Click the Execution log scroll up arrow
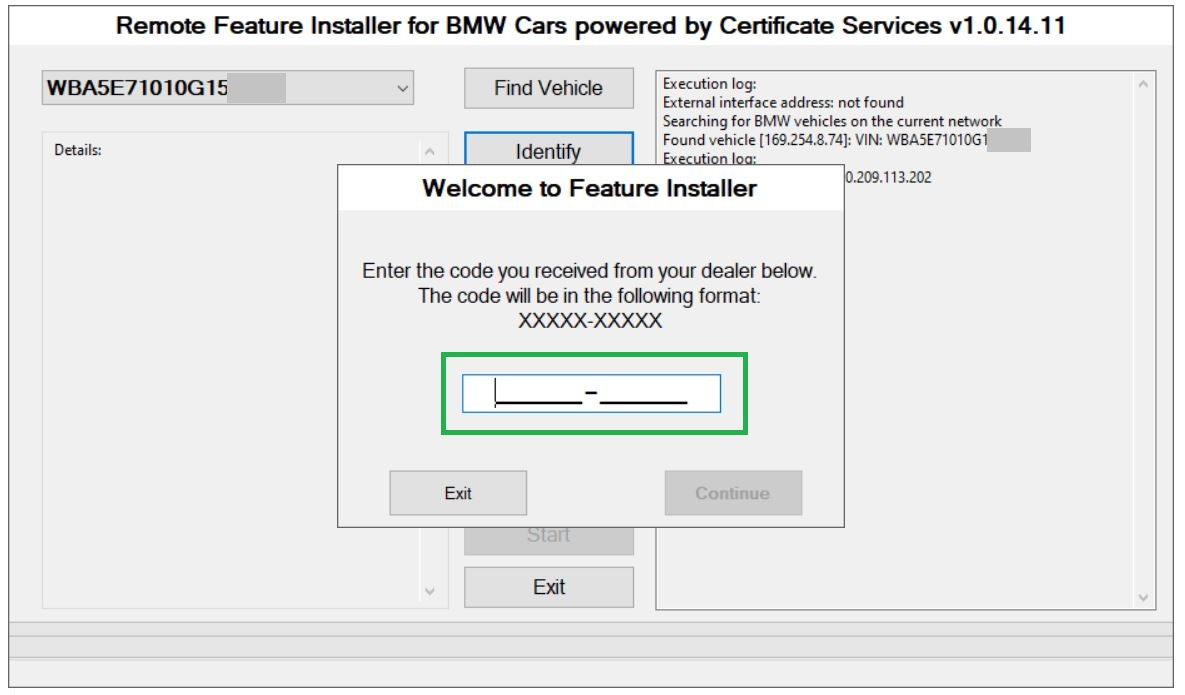This screenshot has width=1185, height=695. pyautogui.click(x=1144, y=85)
